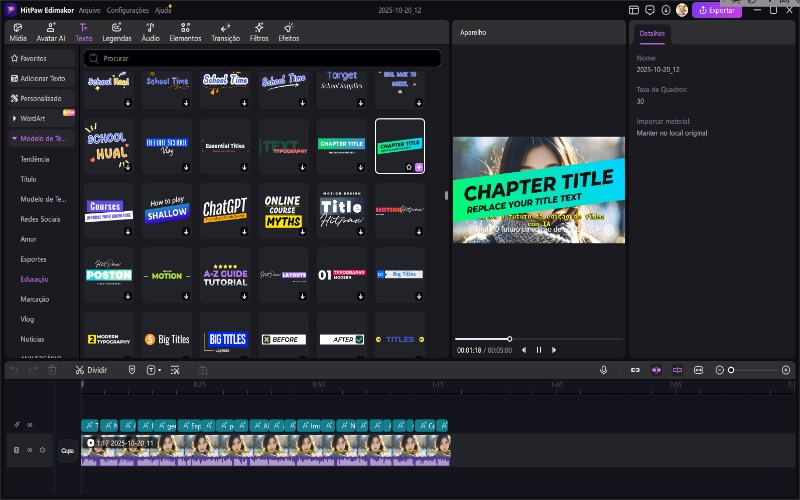Open the Transição transitions panel
Image resolution: width=800 pixels, height=500 pixels.
225,31
